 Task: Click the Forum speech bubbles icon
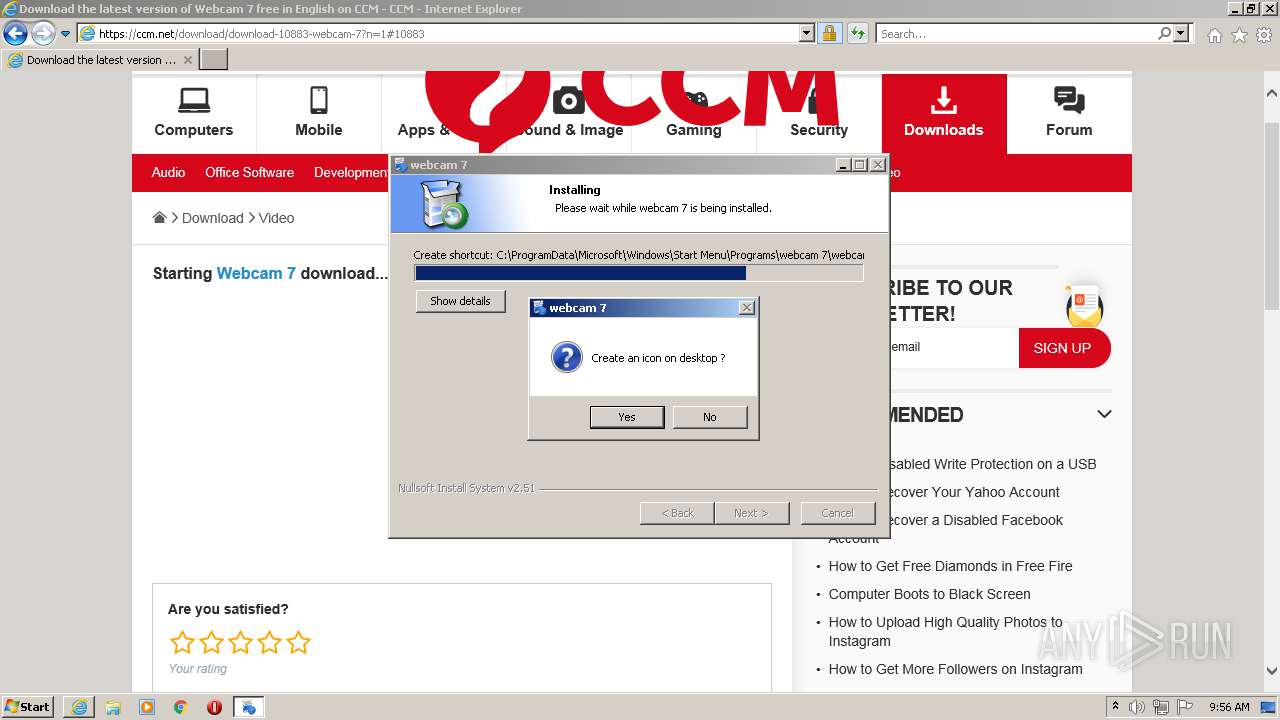tap(1068, 100)
